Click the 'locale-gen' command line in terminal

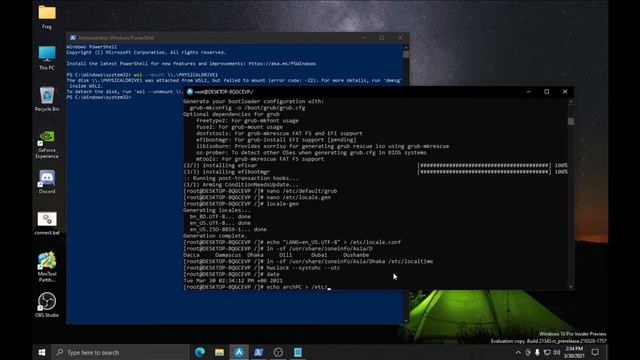[x=241, y=204]
